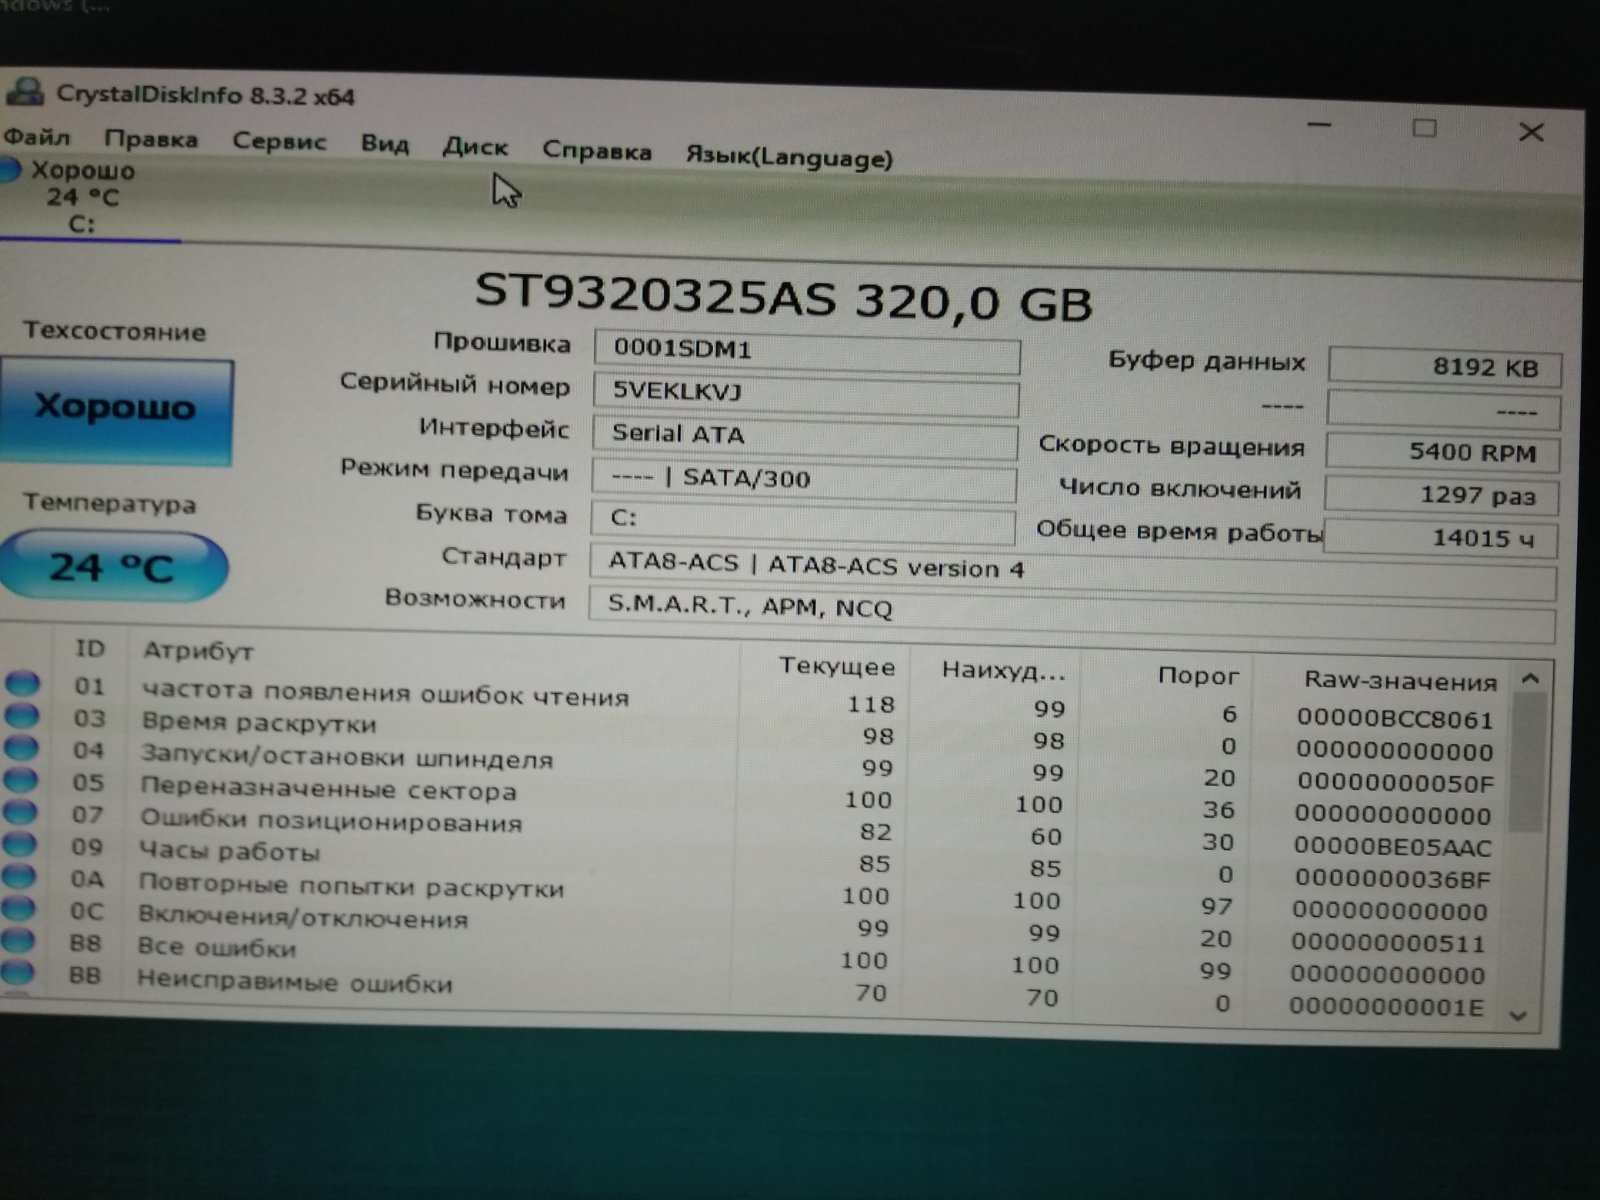Image resolution: width=1600 pixels, height=1200 pixels.
Task: Click status circle for attribute 07
Action: coord(21,812)
